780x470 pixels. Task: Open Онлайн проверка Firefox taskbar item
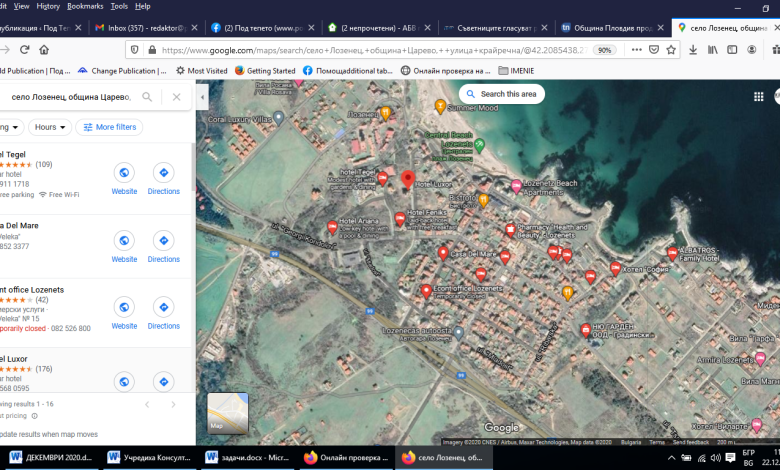point(347,458)
